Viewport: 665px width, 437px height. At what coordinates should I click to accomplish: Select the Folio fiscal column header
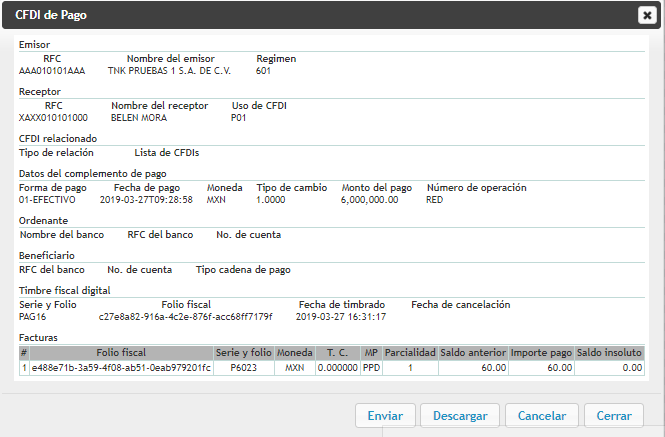click(x=121, y=353)
